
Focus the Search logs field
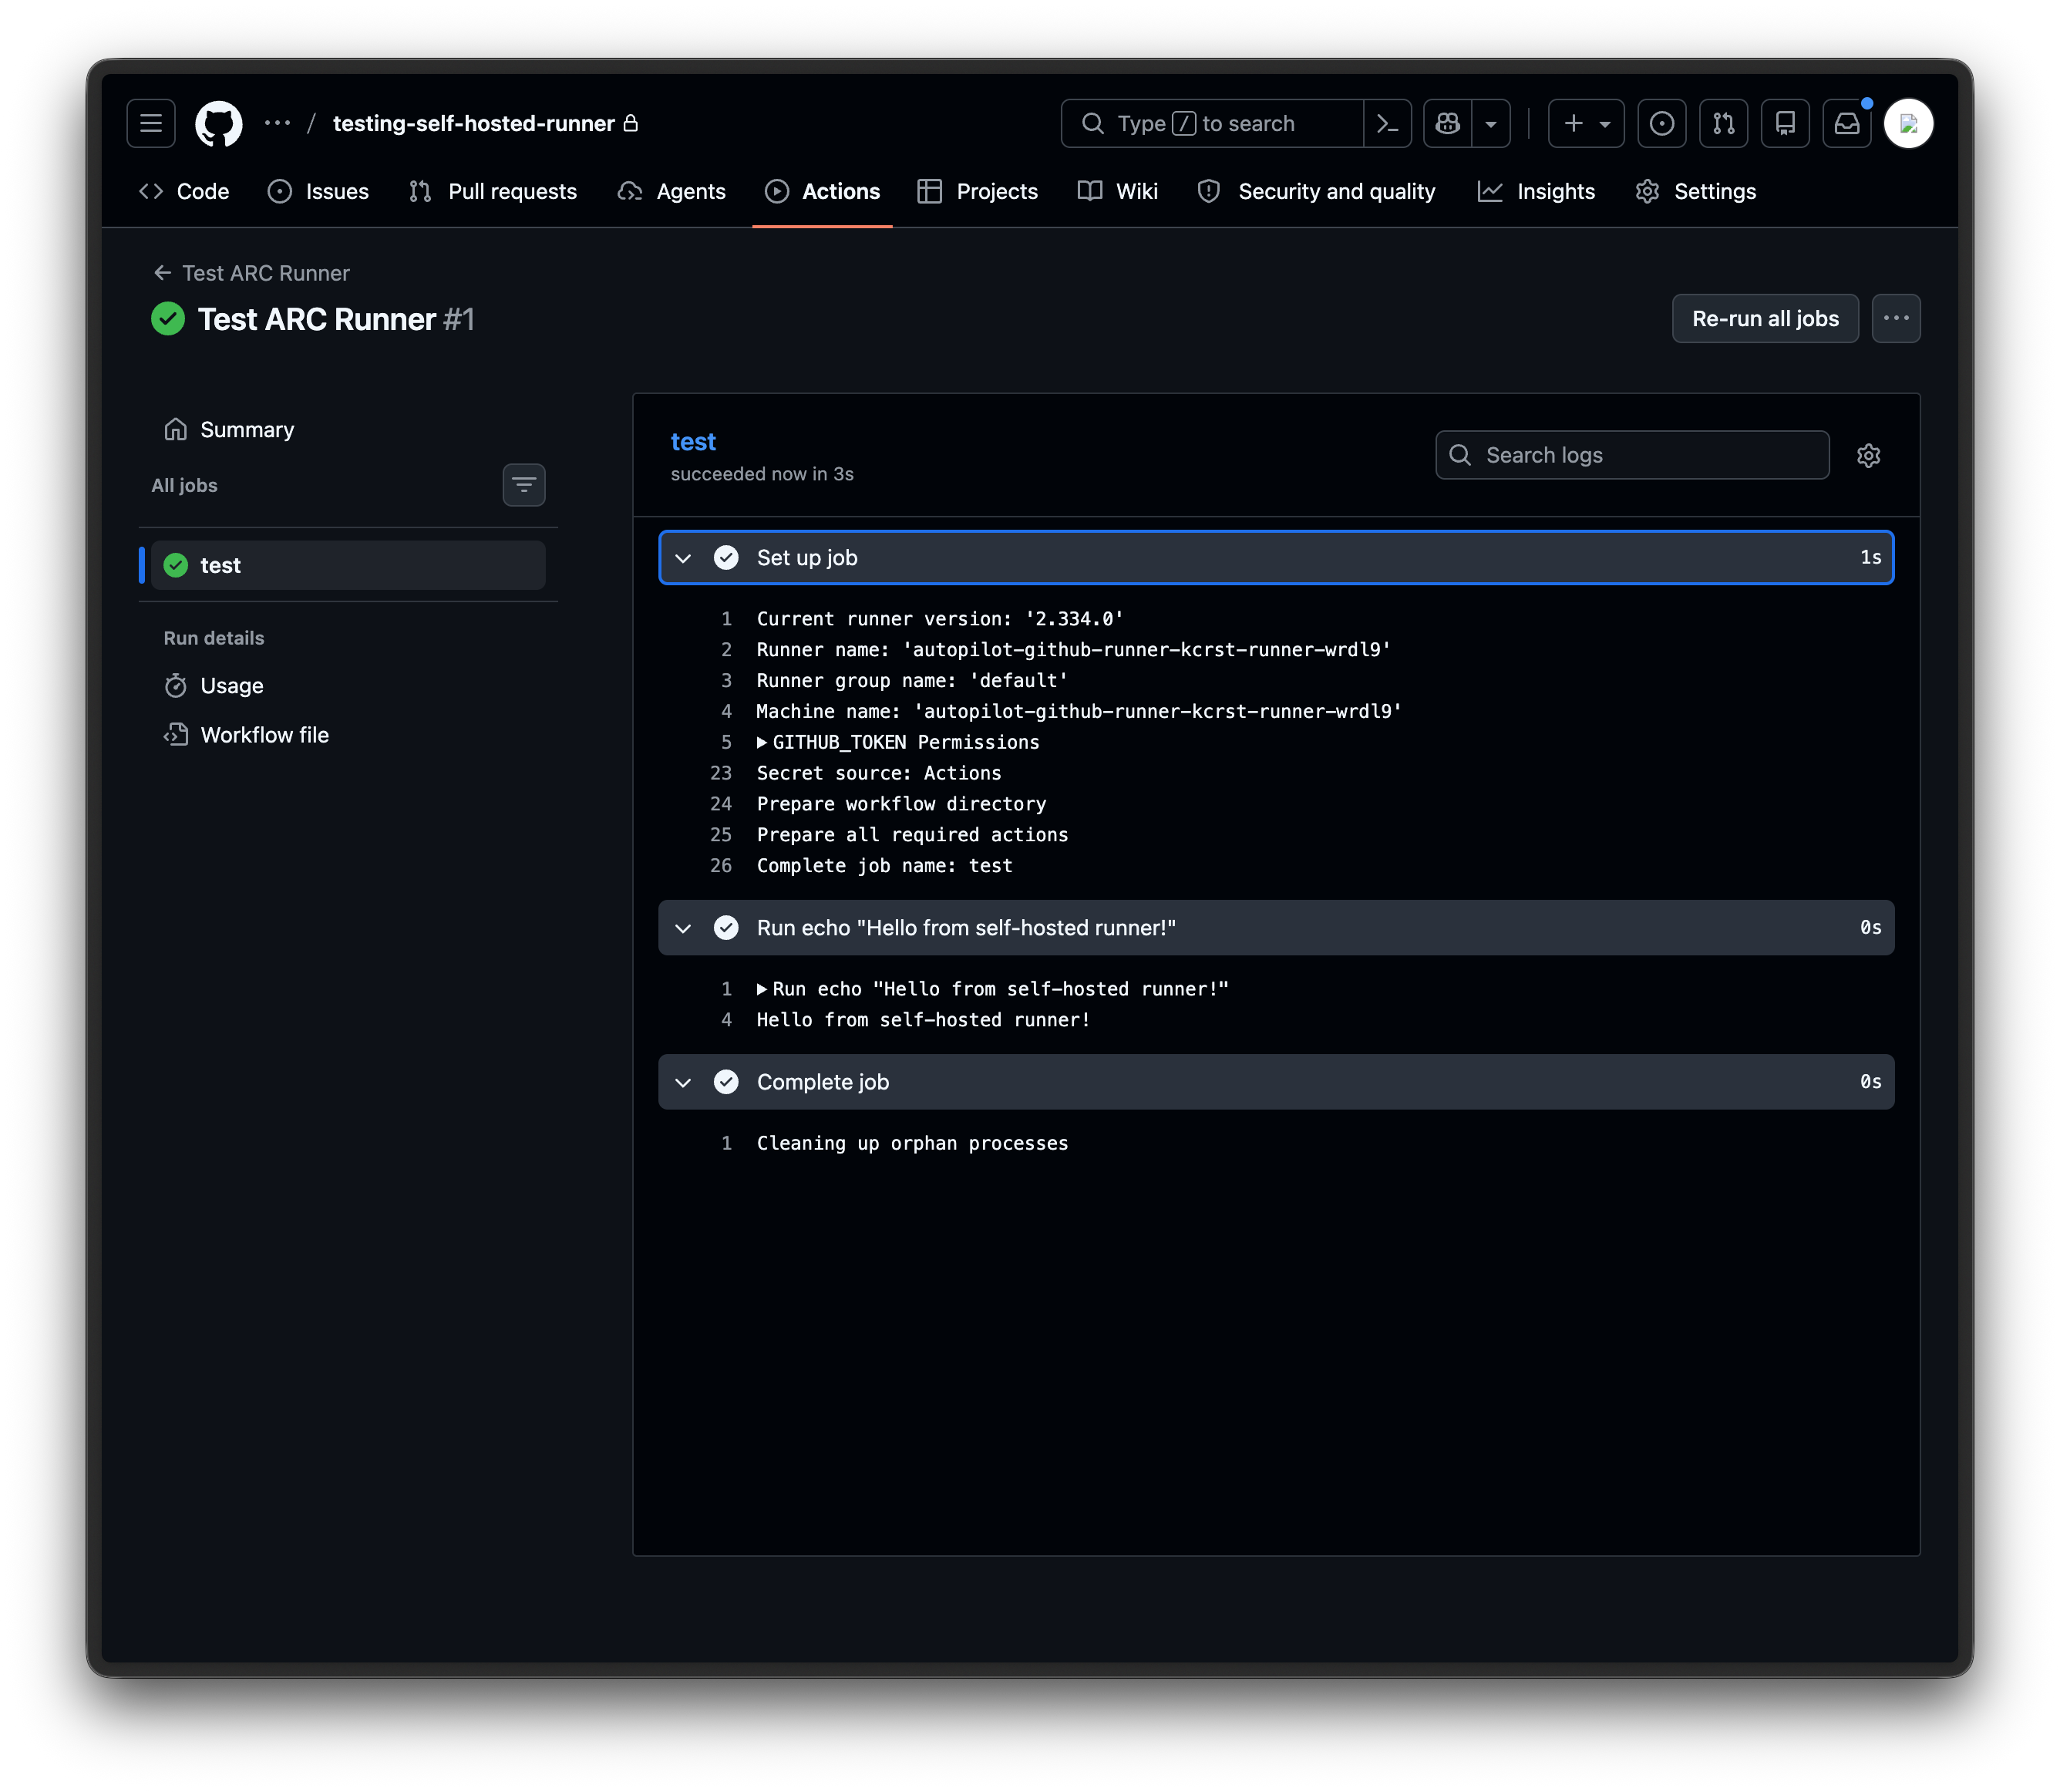1632,455
